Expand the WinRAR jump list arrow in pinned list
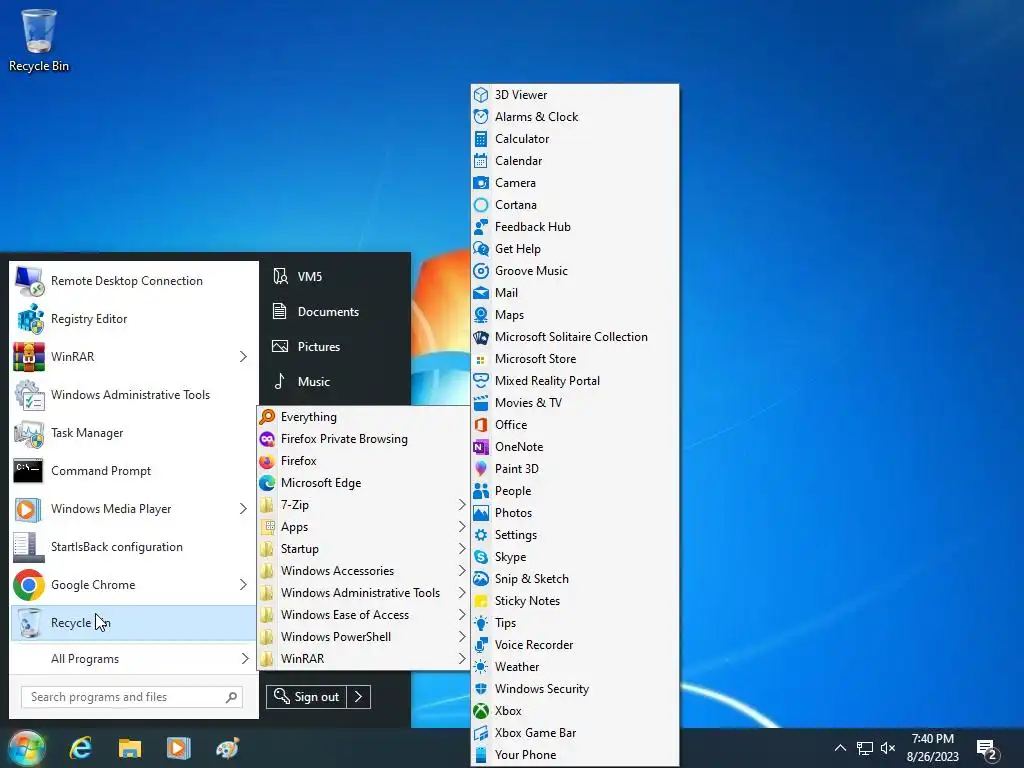 pos(243,357)
